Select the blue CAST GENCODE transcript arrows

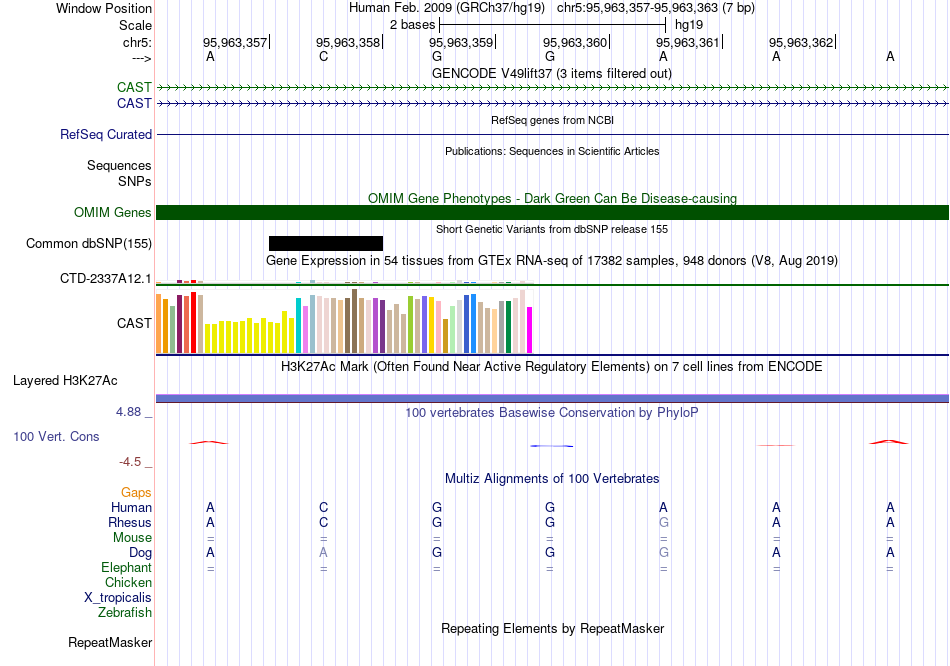click(x=553, y=104)
